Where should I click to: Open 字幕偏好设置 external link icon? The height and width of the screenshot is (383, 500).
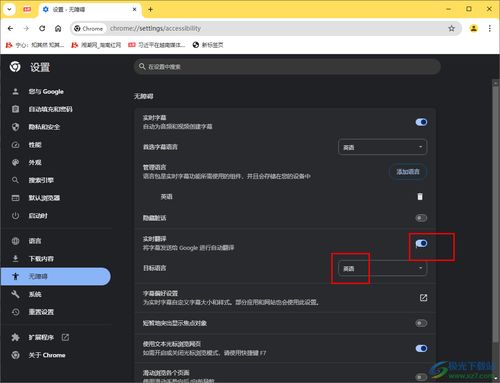423,298
